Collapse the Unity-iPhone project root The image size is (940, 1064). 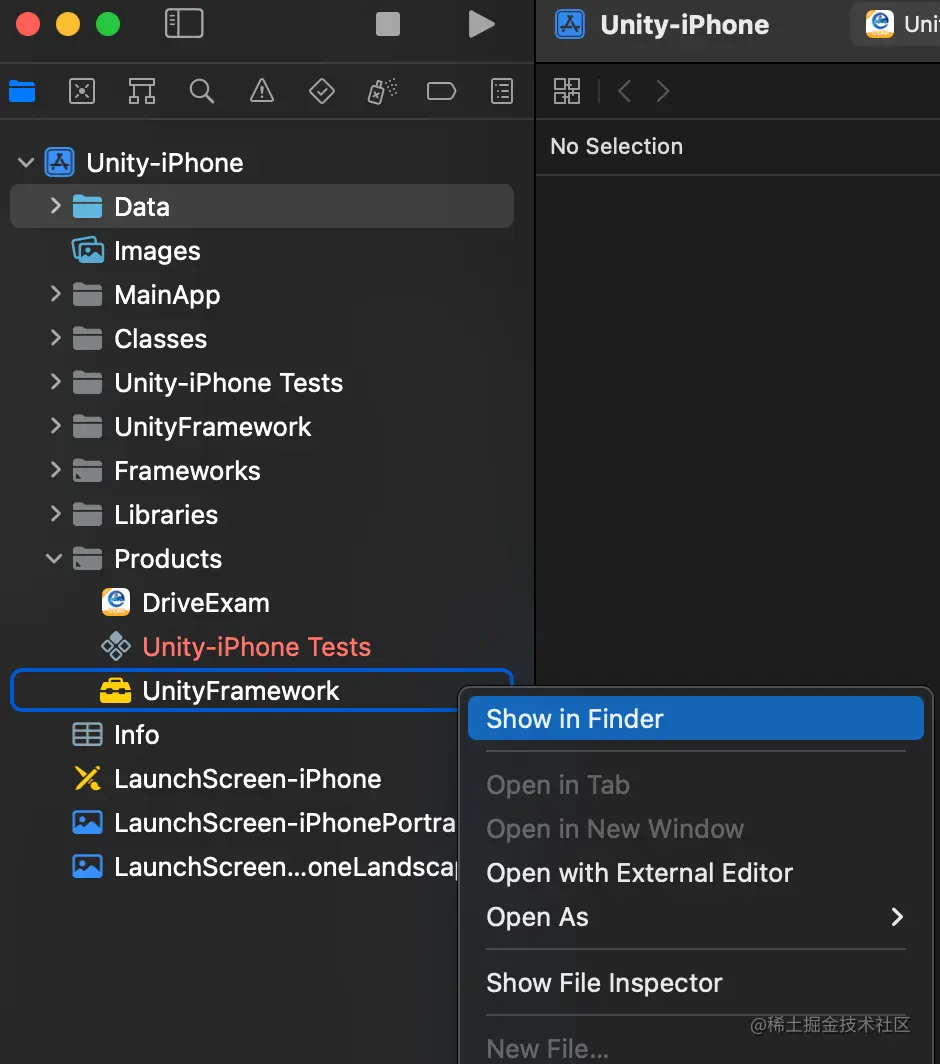coord(26,163)
